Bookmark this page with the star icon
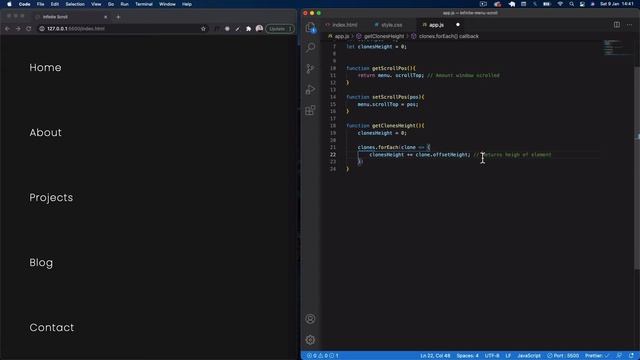The image size is (640, 360). coord(203,29)
